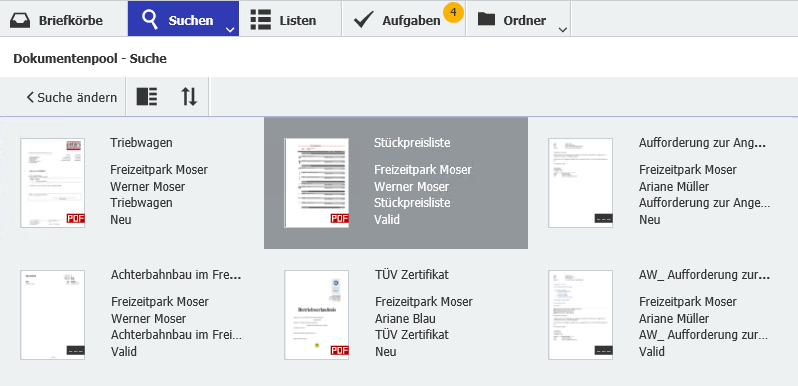This screenshot has width=798, height=386.
Task: Select the Achterbahnbau im Fre... title
Action: coord(176,275)
